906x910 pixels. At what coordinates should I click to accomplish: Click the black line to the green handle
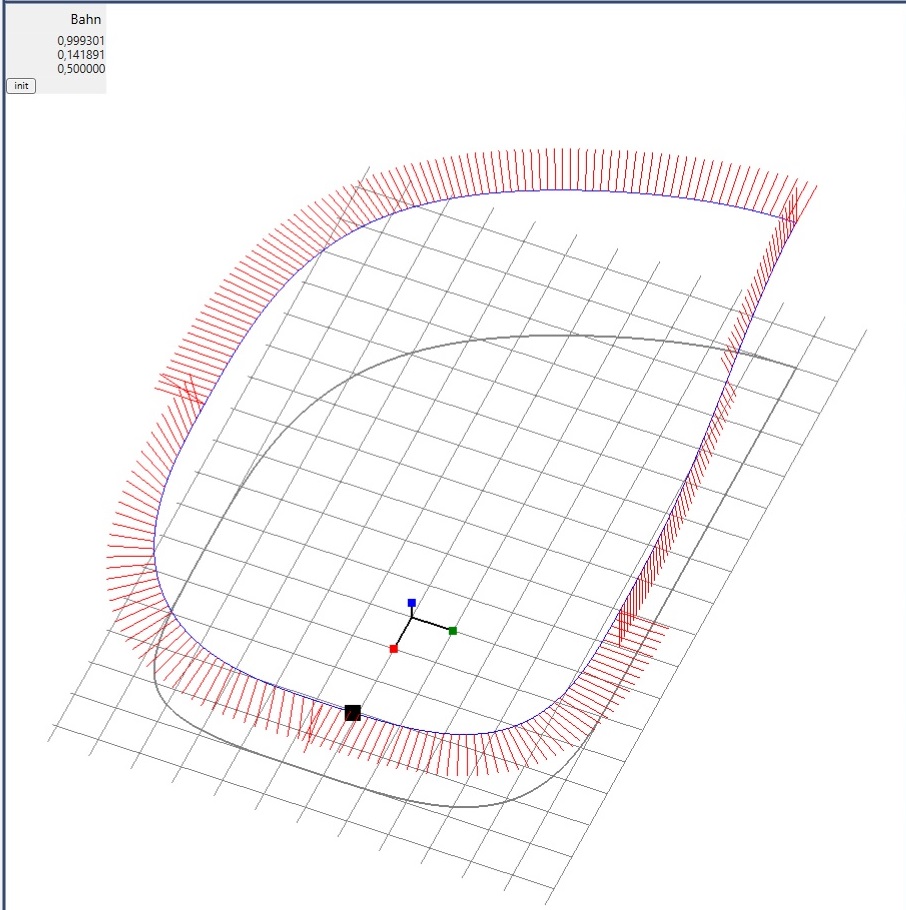pyautogui.click(x=432, y=625)
